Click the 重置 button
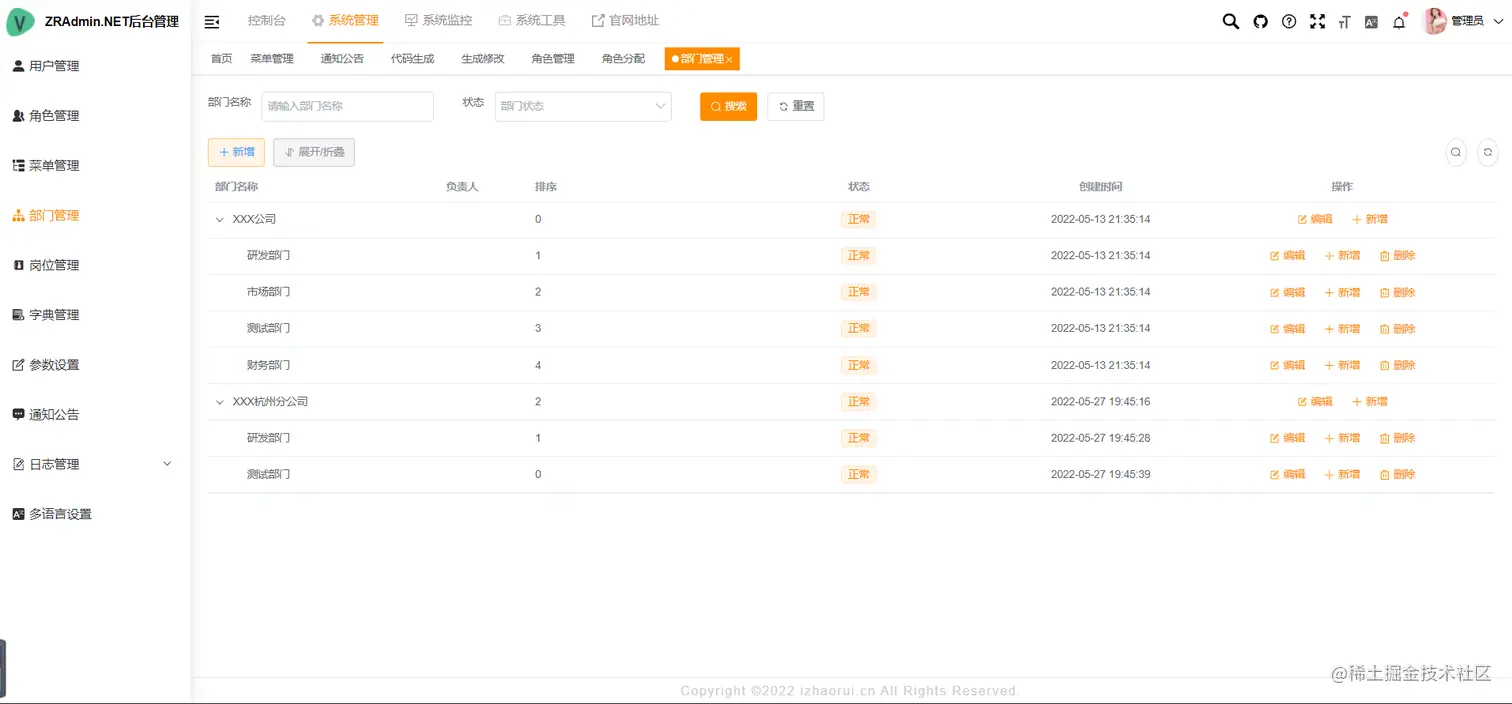 tap(796, 106)
